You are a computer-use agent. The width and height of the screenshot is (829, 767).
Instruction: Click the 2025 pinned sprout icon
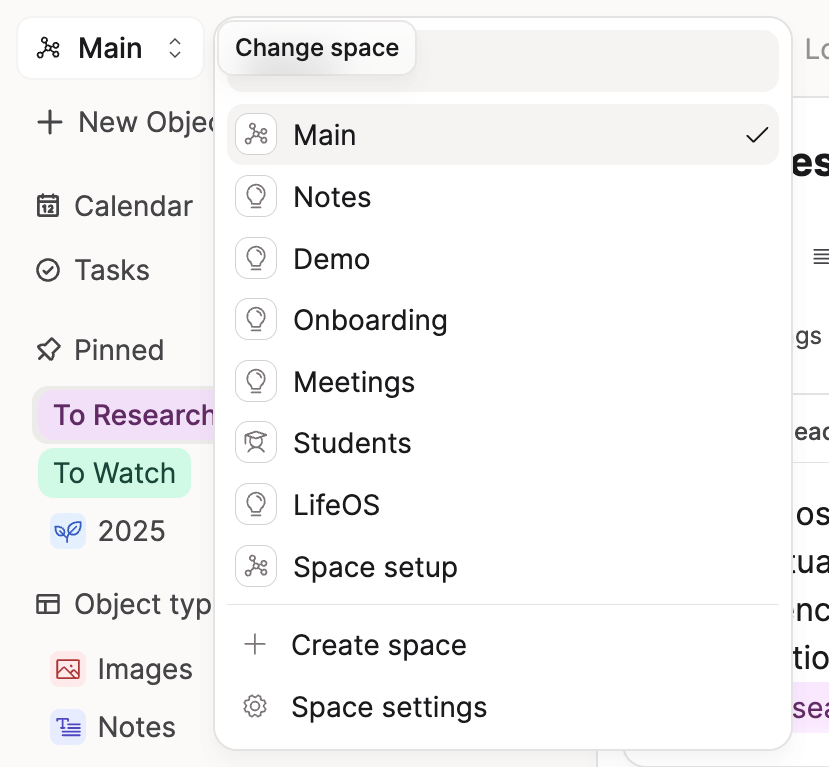click(68, 531)
